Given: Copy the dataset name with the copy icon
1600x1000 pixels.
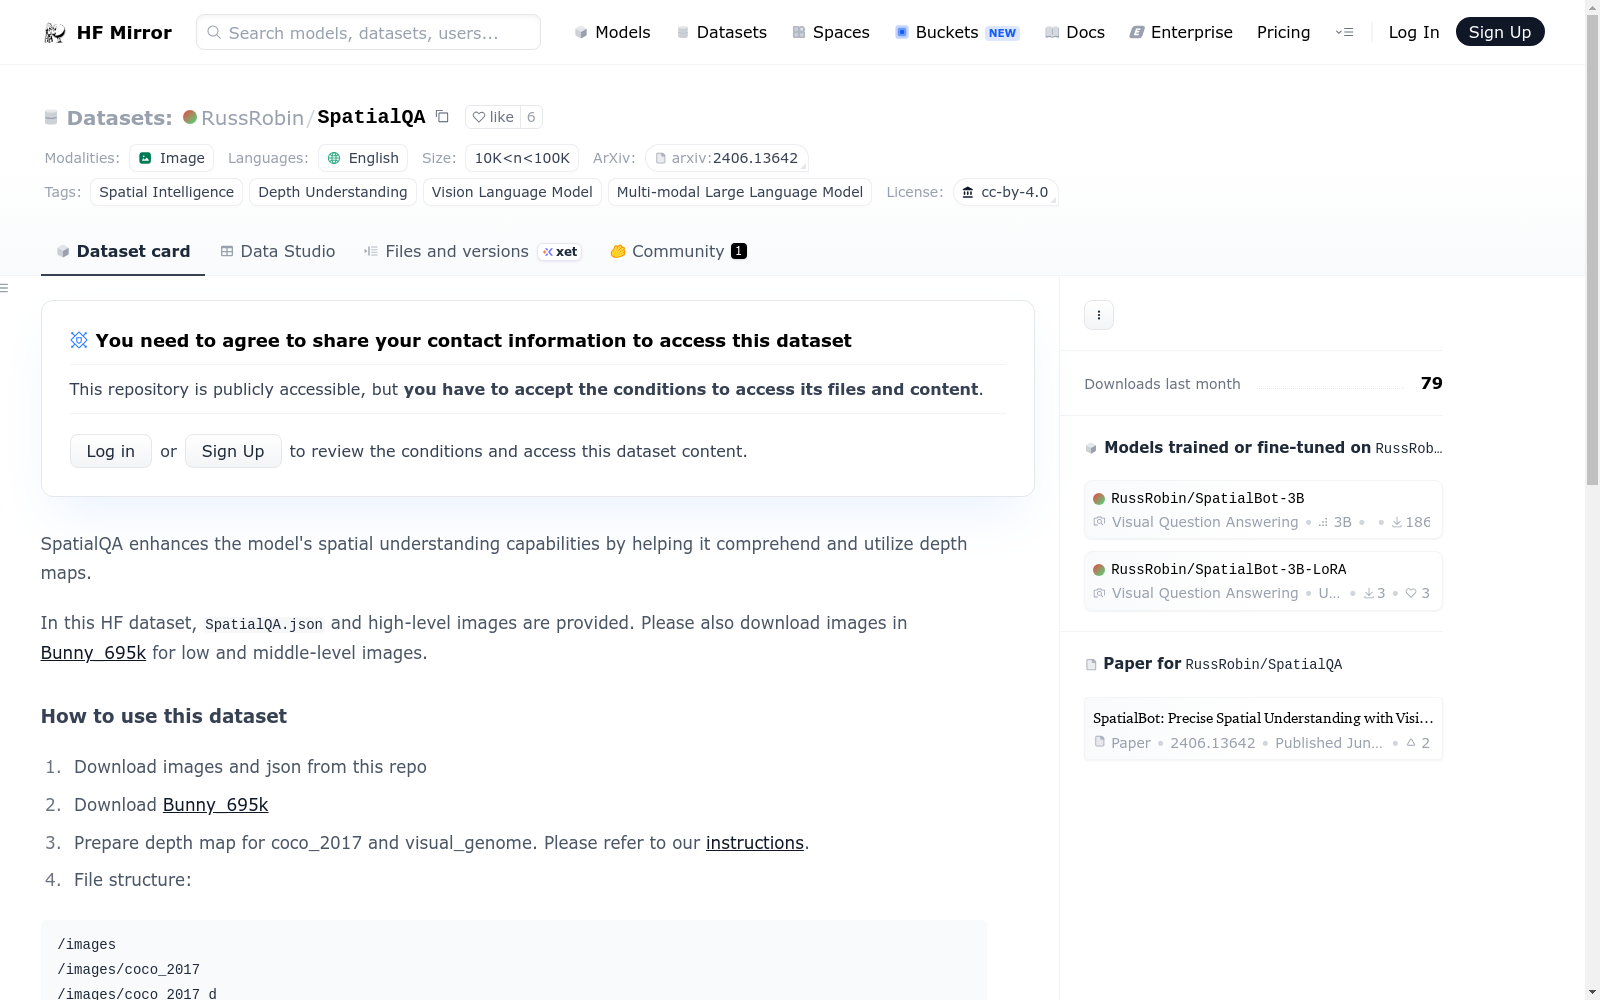Looking at the screenshot, I should [x=442, y=117].
